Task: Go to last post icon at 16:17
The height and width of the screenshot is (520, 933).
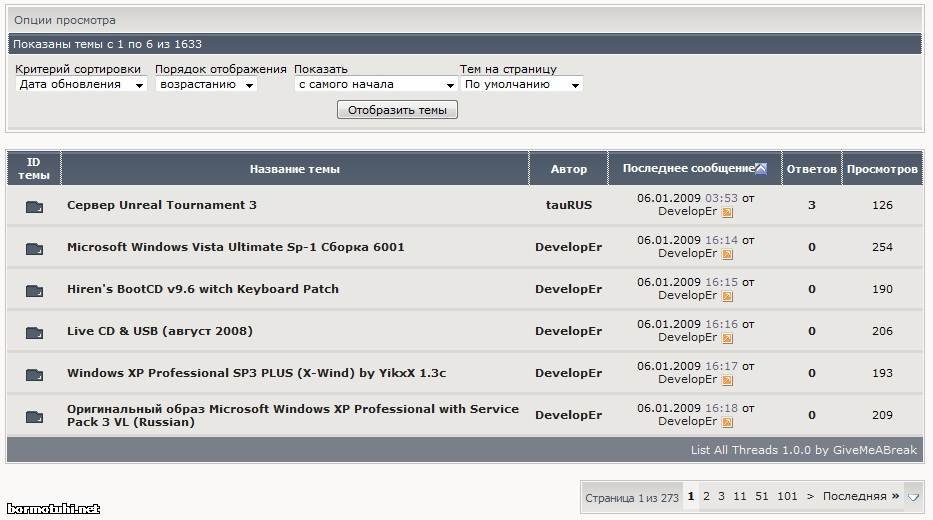Action: coord(727,380)
